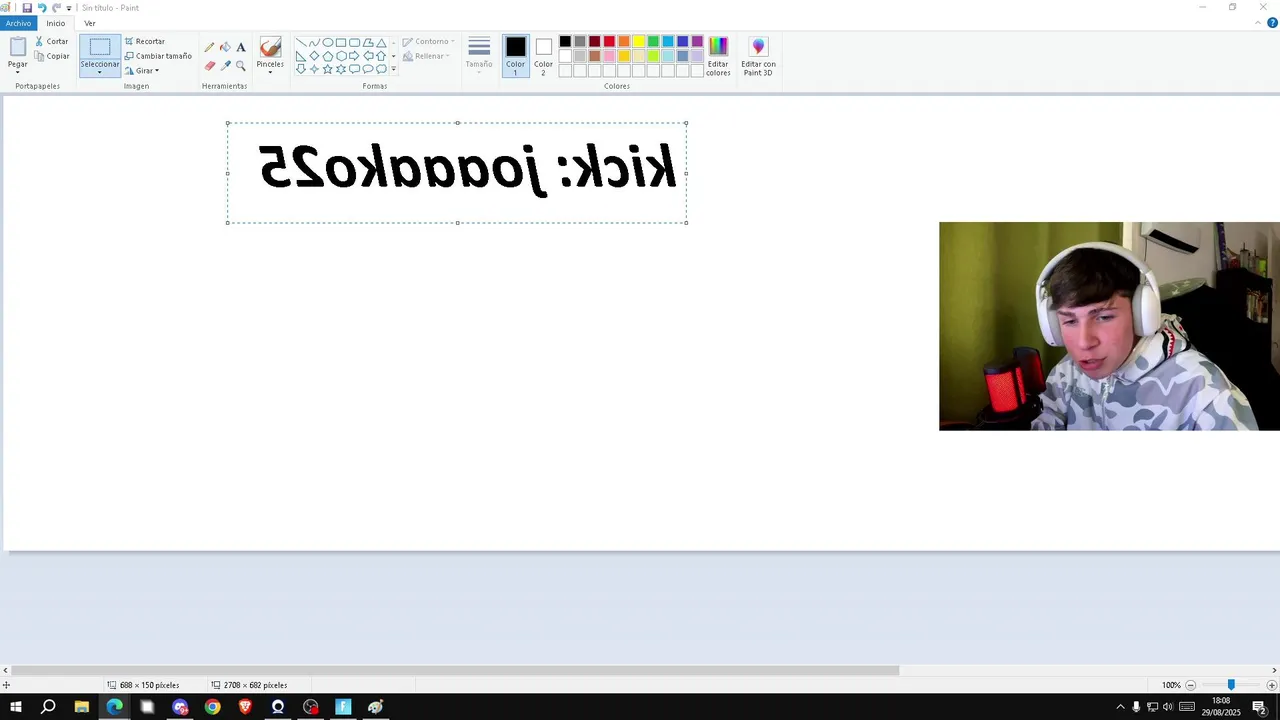This screenshot has height=720, width=1280.
Task: Pick the red color swatch
Action: 609,41
